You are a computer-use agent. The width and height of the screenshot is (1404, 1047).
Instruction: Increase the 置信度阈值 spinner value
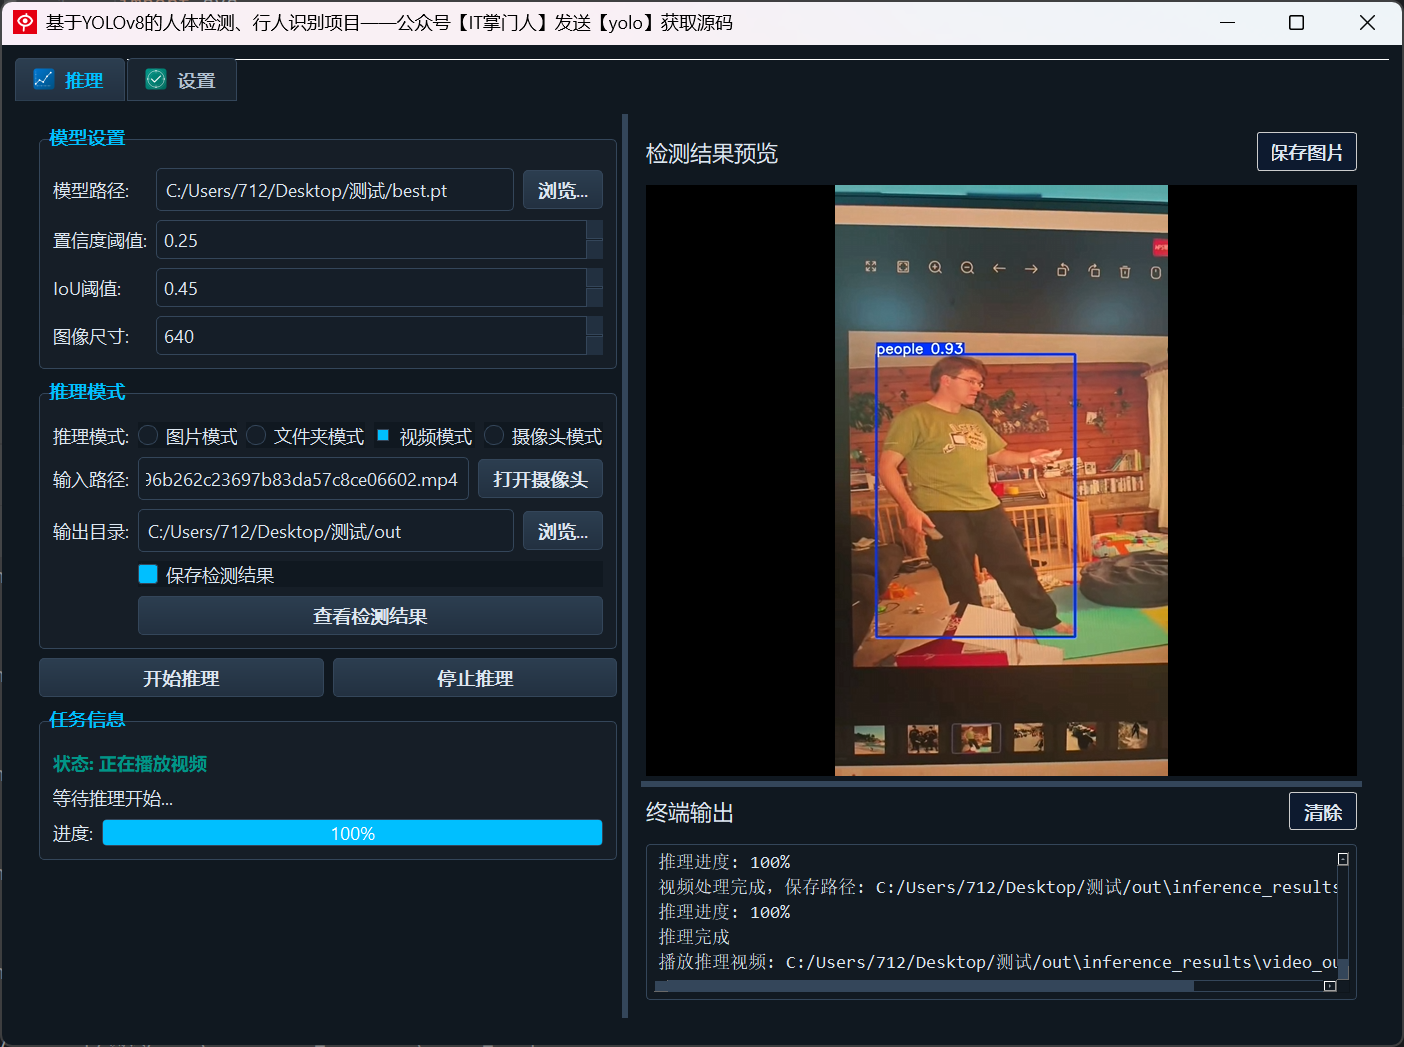595,230
